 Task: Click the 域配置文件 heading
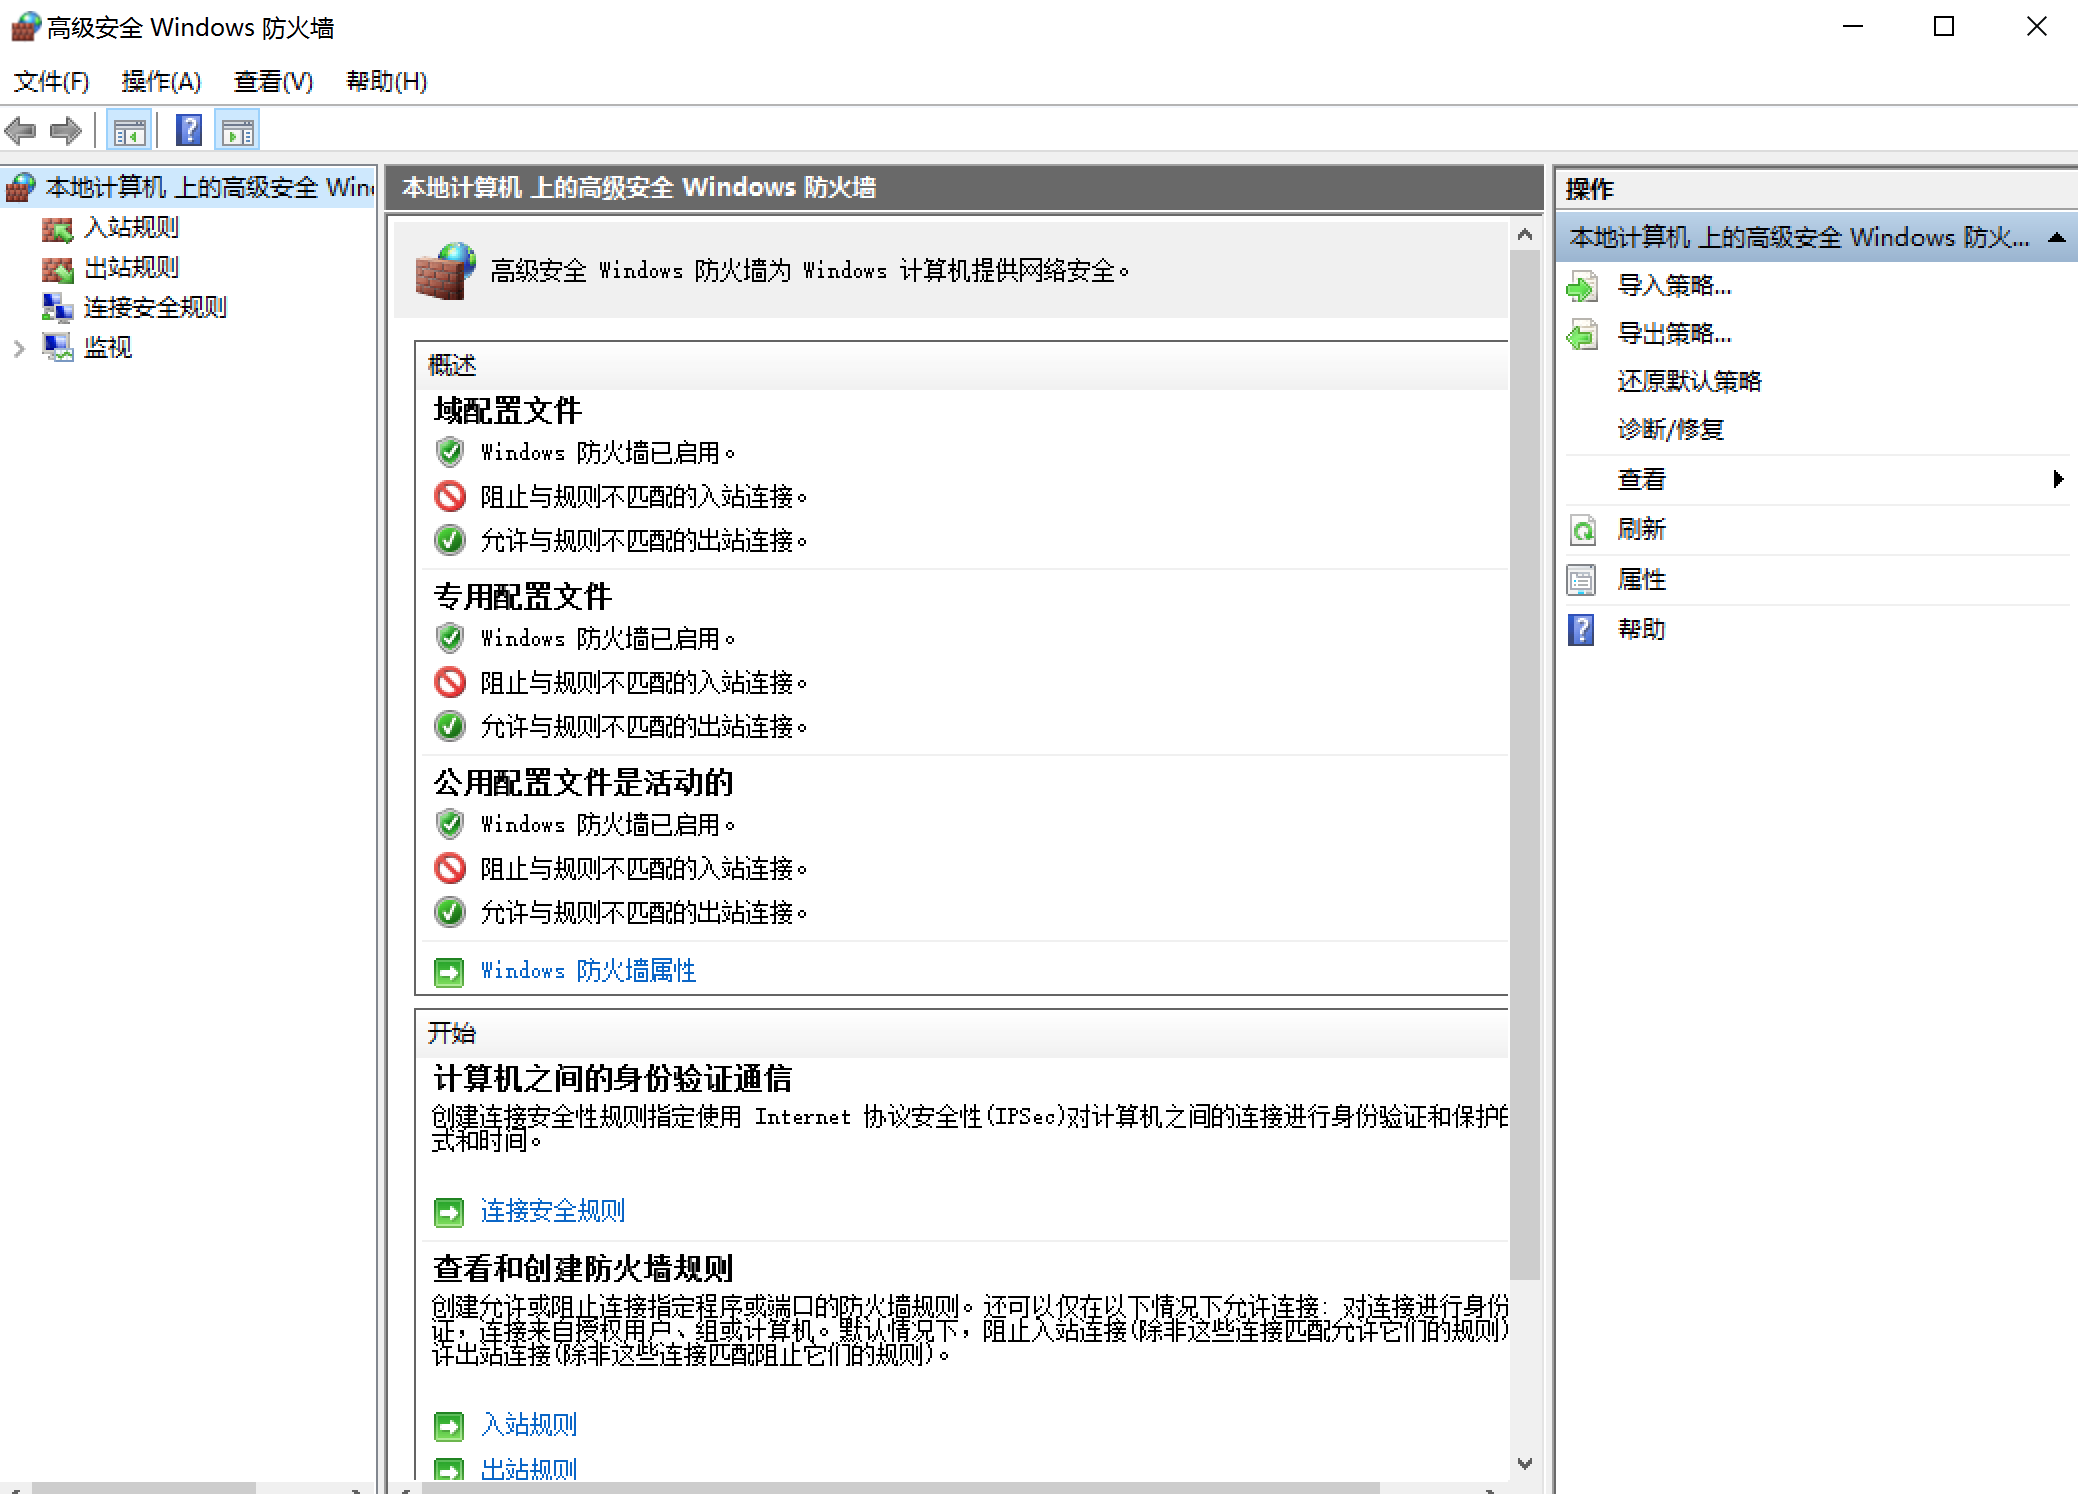507,411
